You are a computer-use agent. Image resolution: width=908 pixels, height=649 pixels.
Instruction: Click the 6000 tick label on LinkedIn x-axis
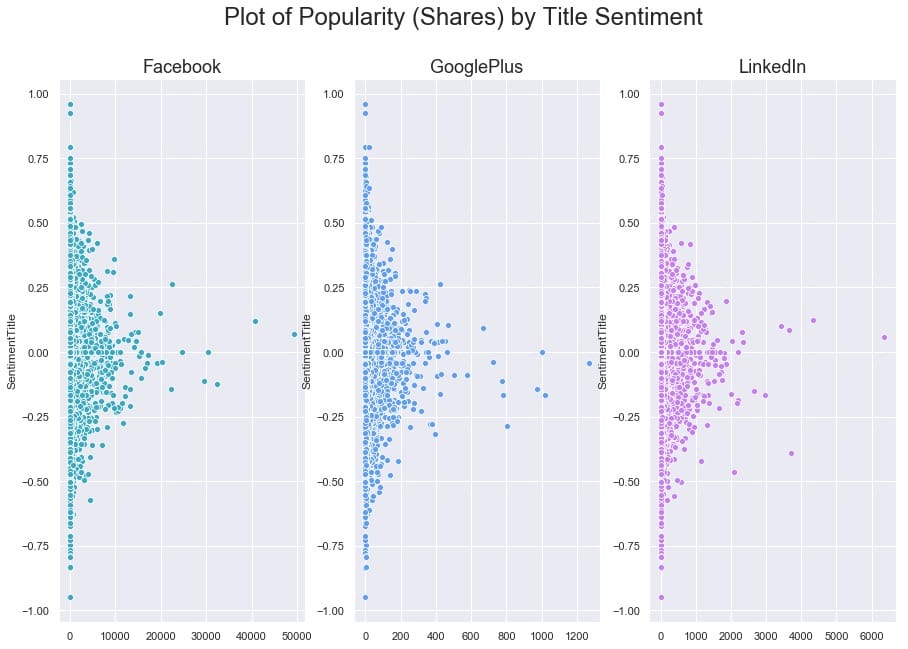pos(872,635)
